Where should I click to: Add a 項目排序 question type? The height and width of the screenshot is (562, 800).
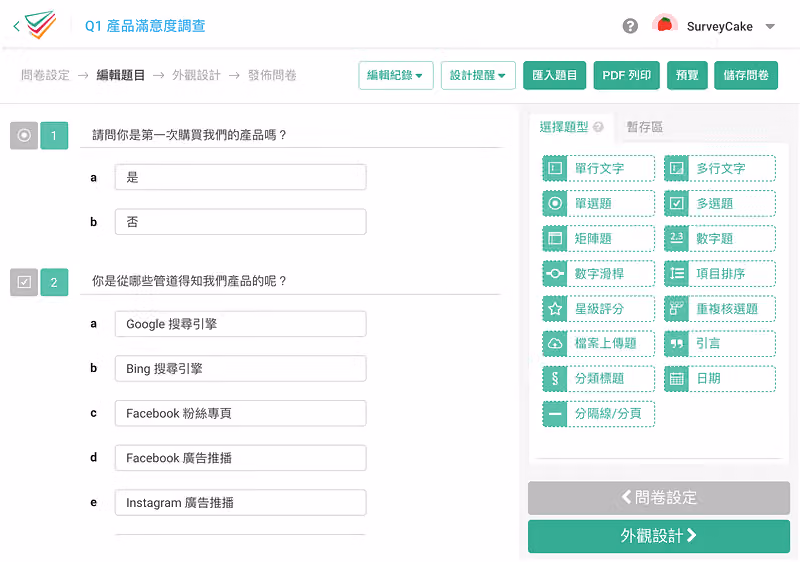click(720, 273)
